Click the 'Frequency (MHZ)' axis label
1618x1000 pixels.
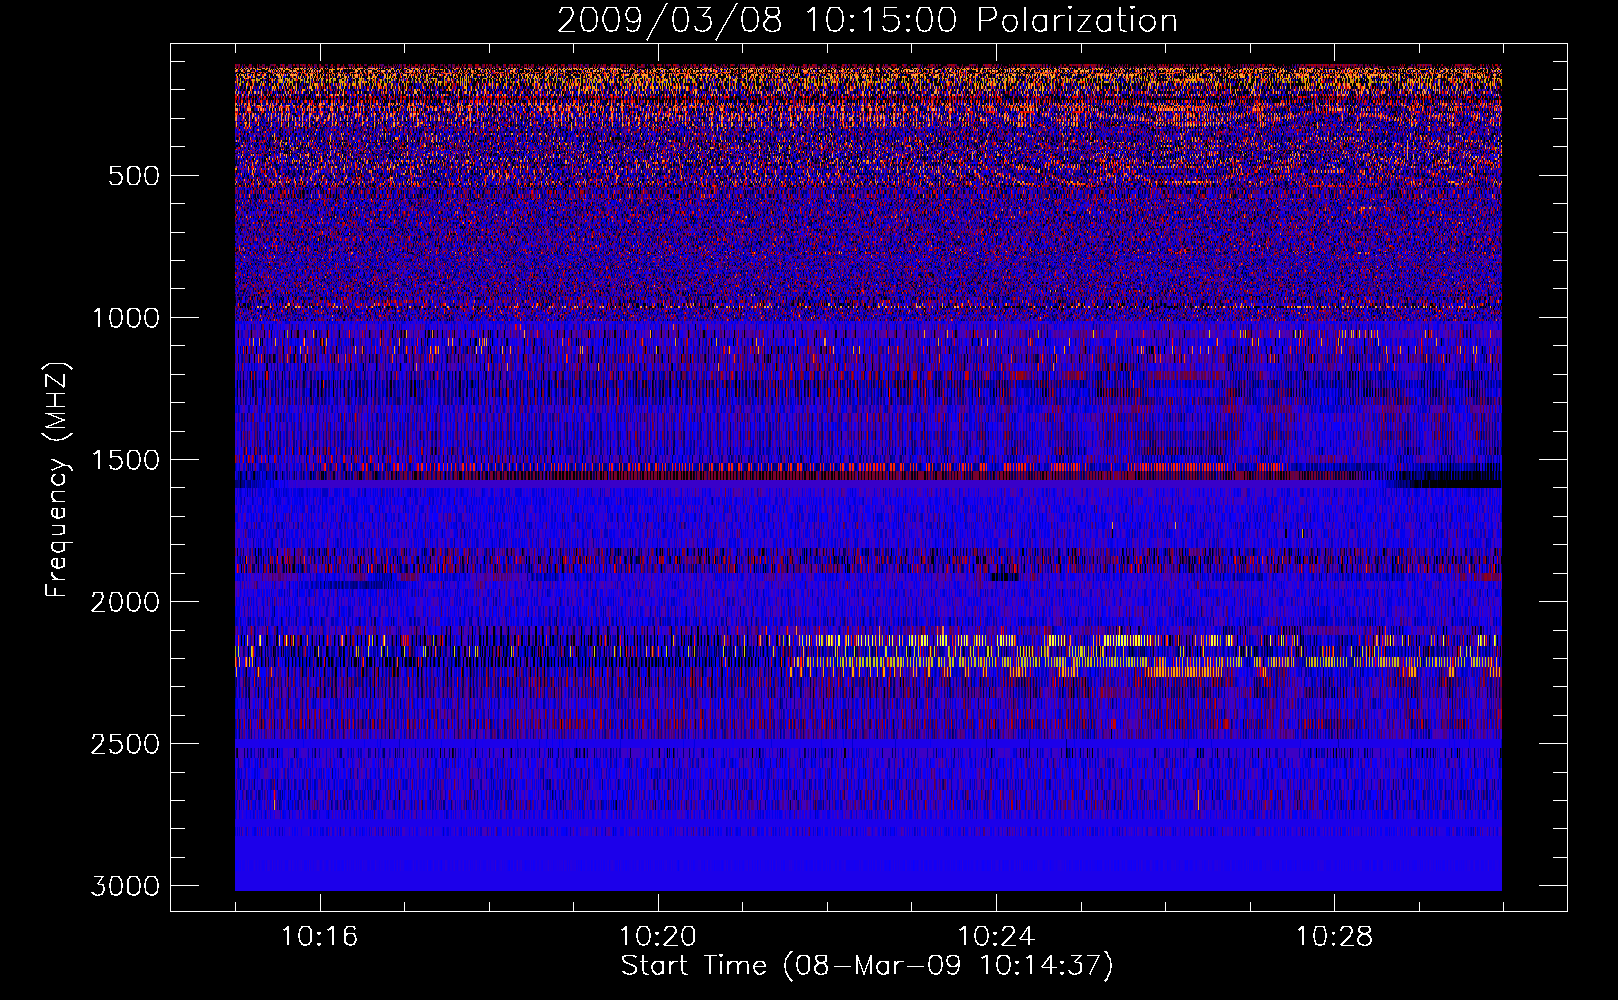[x=58, y=479]
